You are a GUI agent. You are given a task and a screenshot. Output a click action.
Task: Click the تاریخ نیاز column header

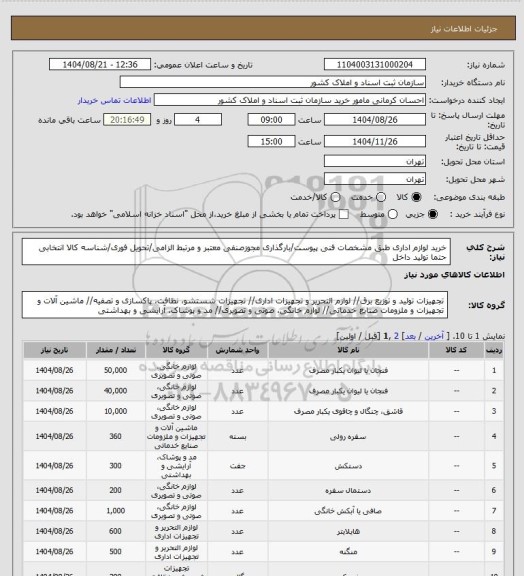coord(54,350)
